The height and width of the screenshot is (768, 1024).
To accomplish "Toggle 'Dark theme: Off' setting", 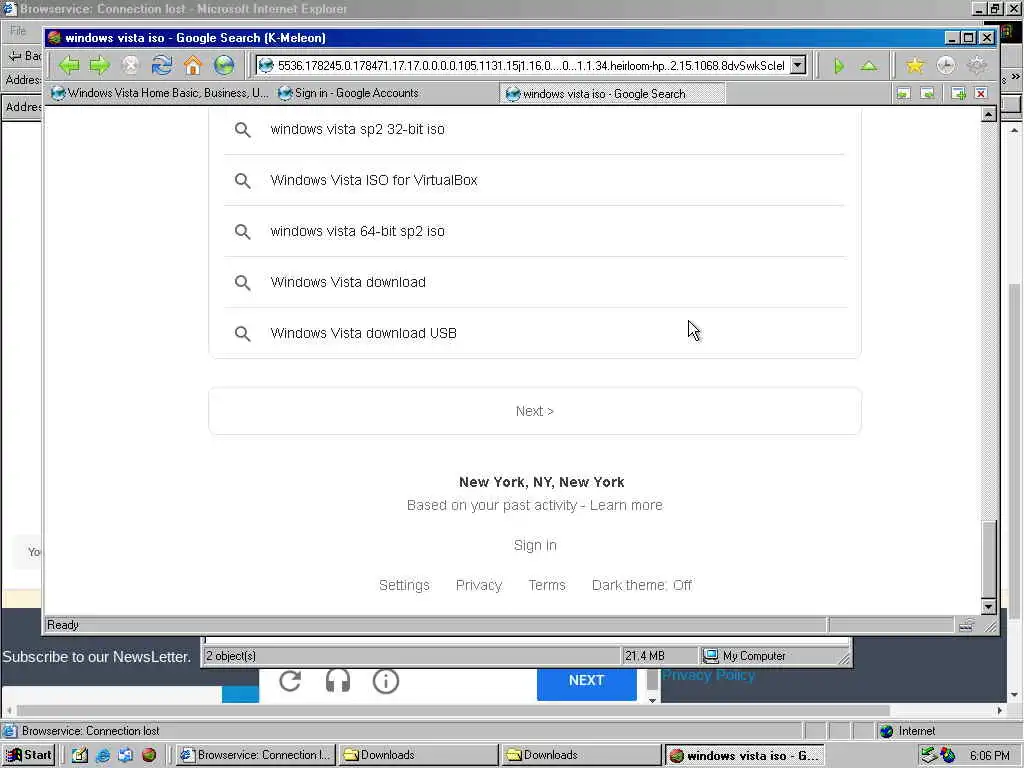I will point(641,585).
